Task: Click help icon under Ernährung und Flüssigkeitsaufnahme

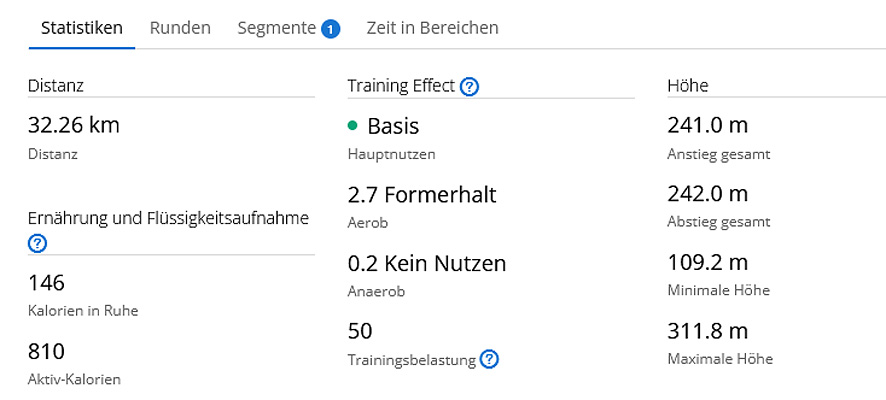Action: click(x=37, y=244)
